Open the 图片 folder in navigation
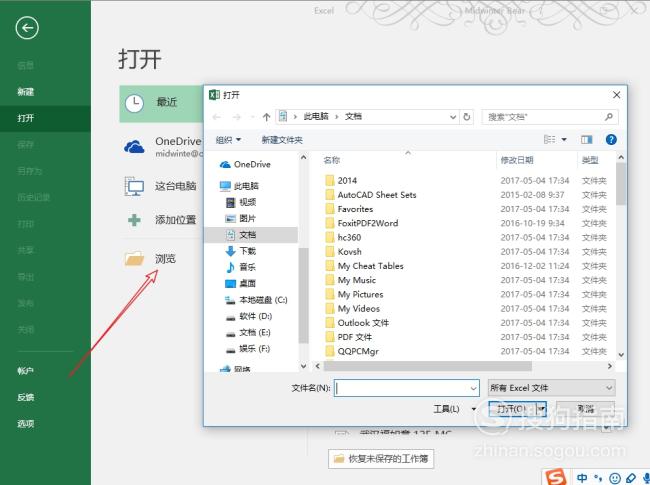Screen dimensions: 650x485 tap(241, 218)
